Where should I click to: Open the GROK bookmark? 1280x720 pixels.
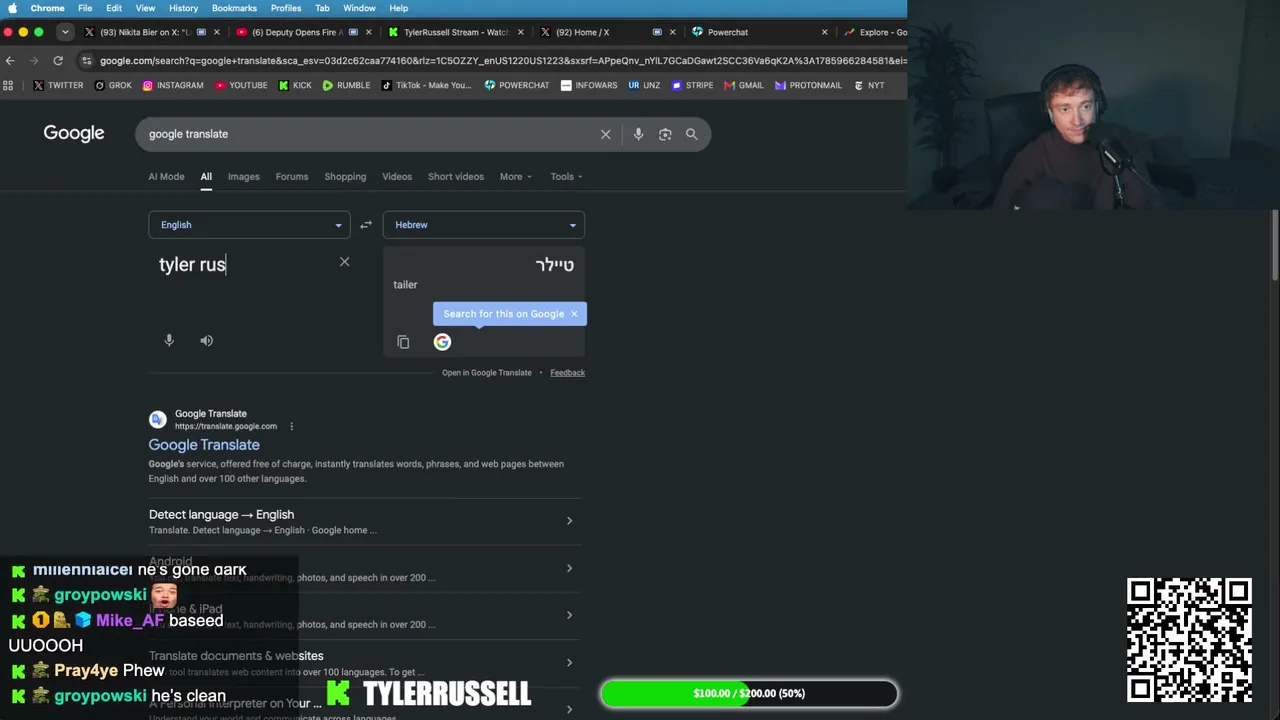pyautogui.click(x=113, y=86)
